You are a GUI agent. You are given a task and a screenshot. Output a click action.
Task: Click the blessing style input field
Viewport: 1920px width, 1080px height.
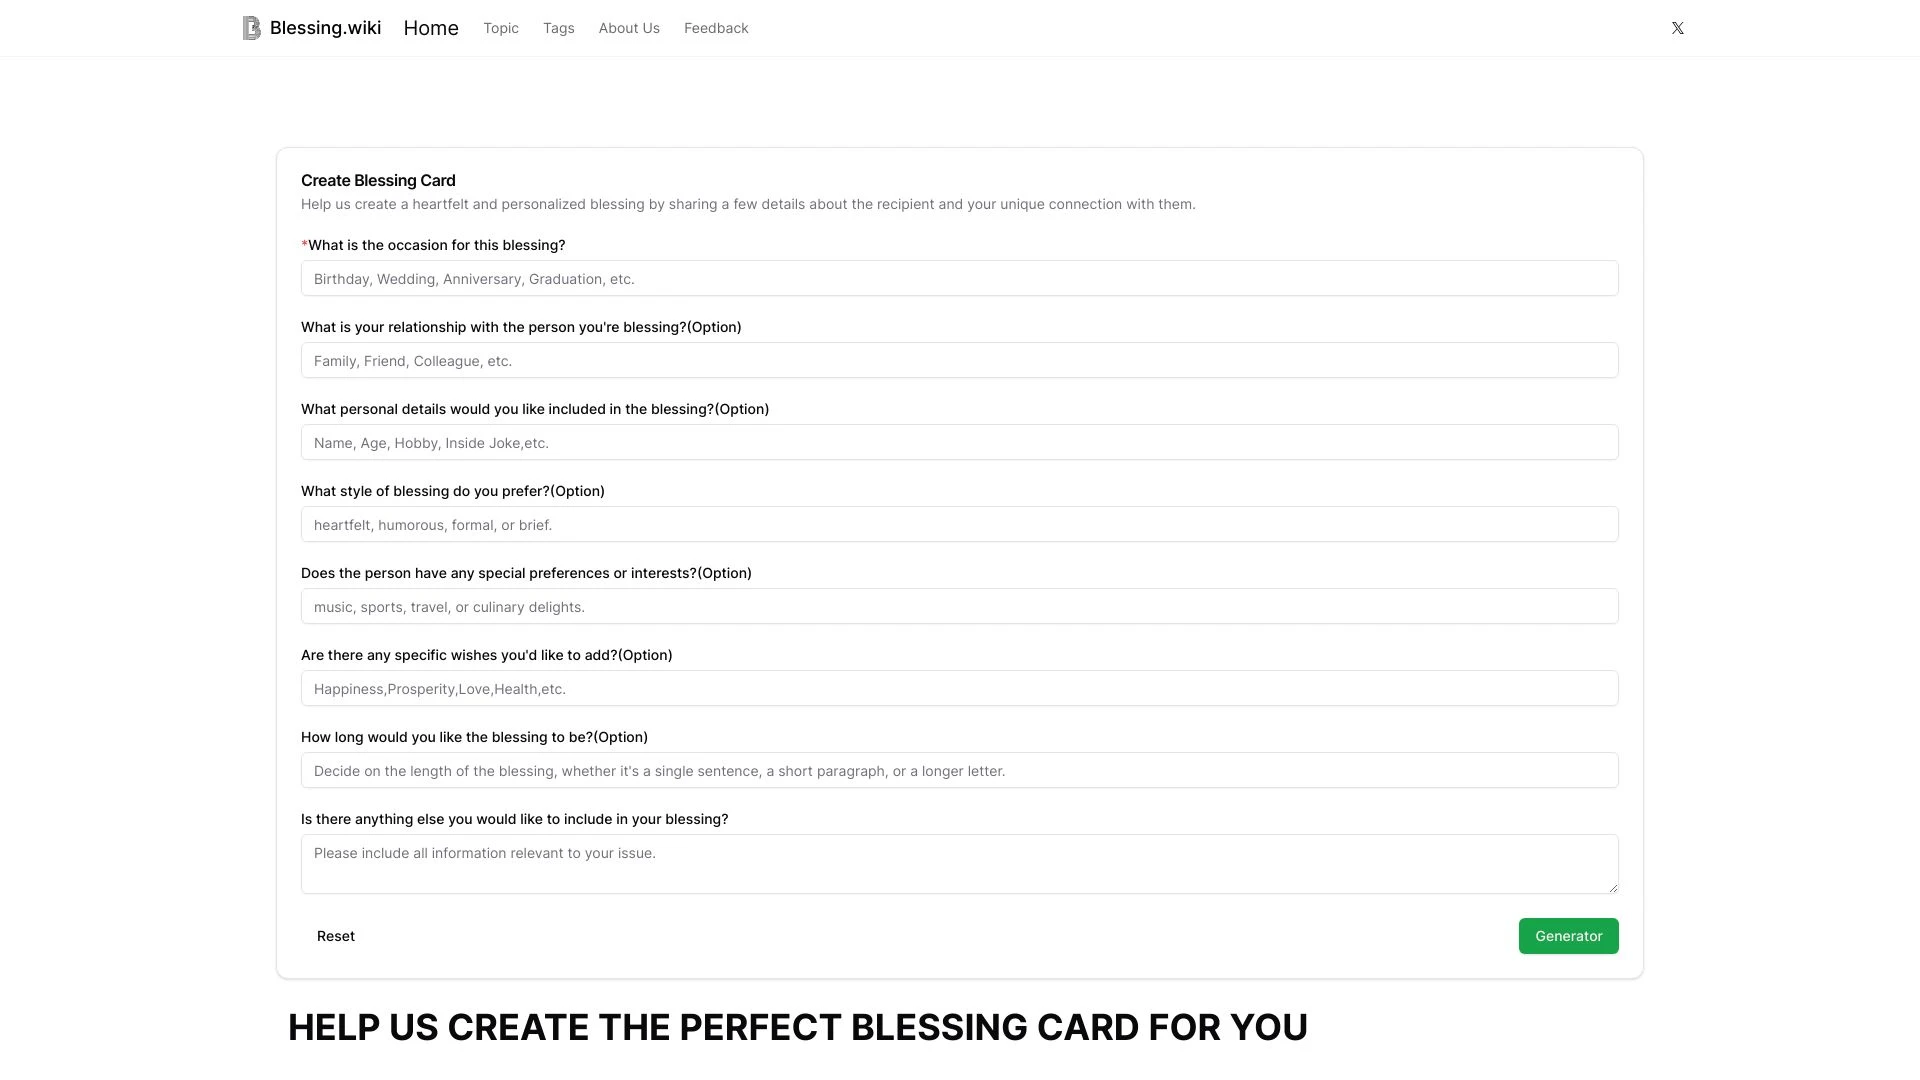click(960, 524)
